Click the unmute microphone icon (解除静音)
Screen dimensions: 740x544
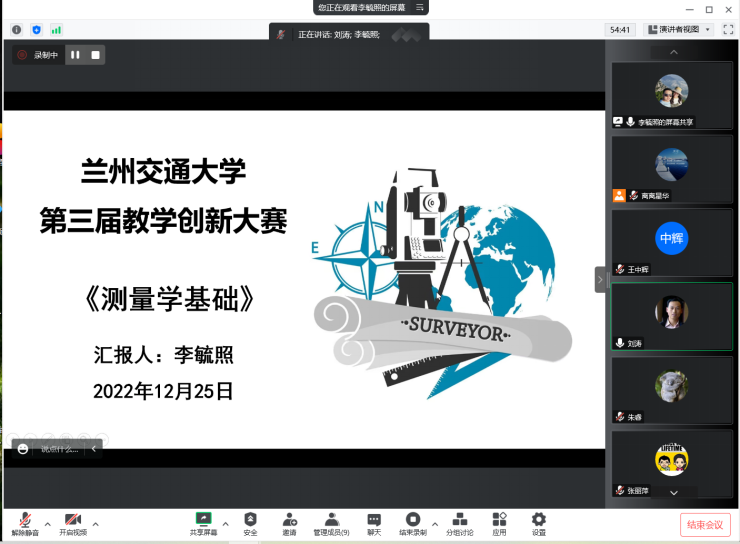pos(22,521)
